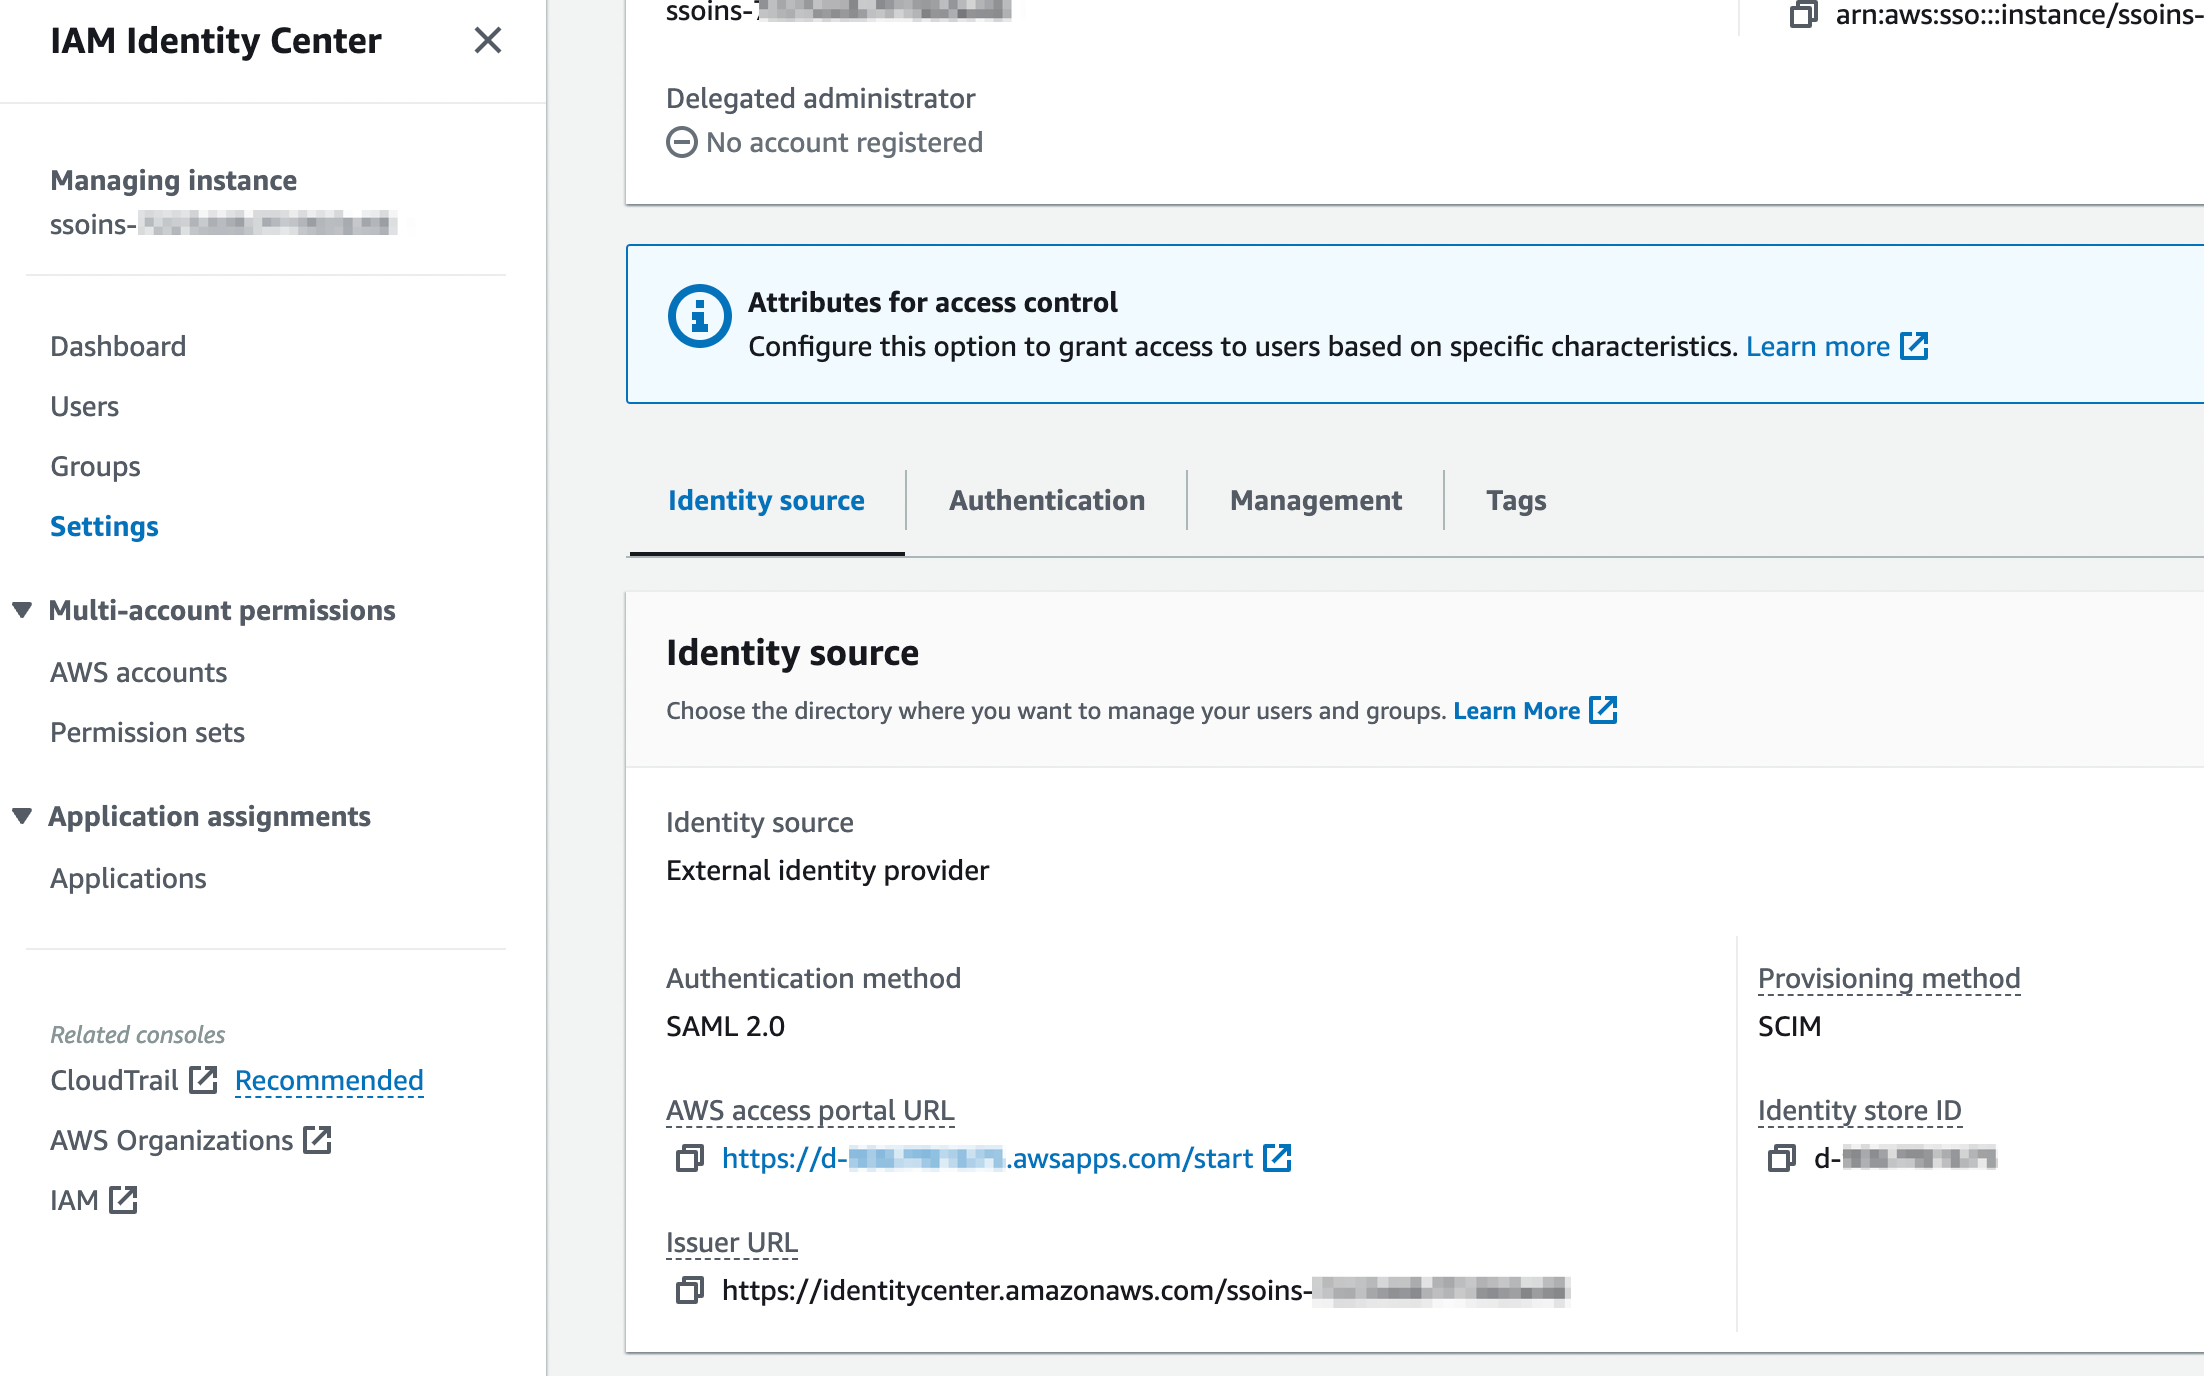Image resolution: width=2204 pixels, height=1376 pixels.
Task: Navigate to Permission sets
Action: 147,732
